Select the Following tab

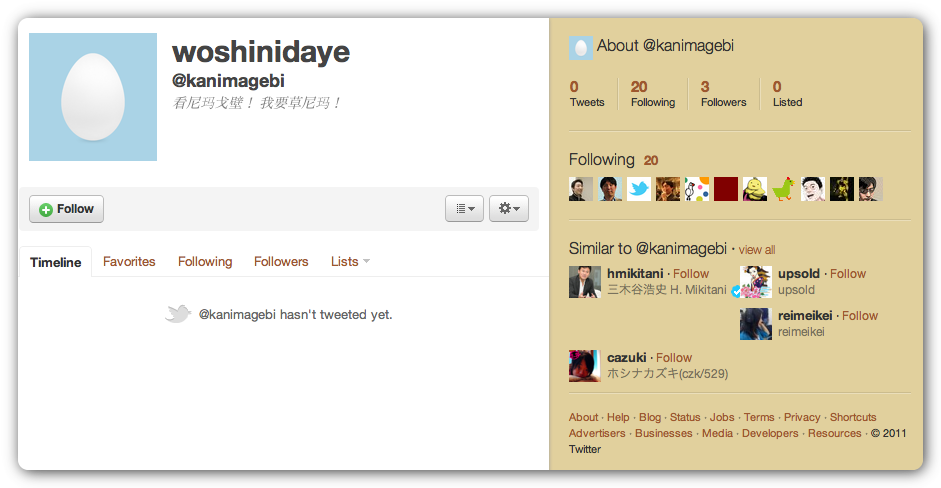click(205, 262)
